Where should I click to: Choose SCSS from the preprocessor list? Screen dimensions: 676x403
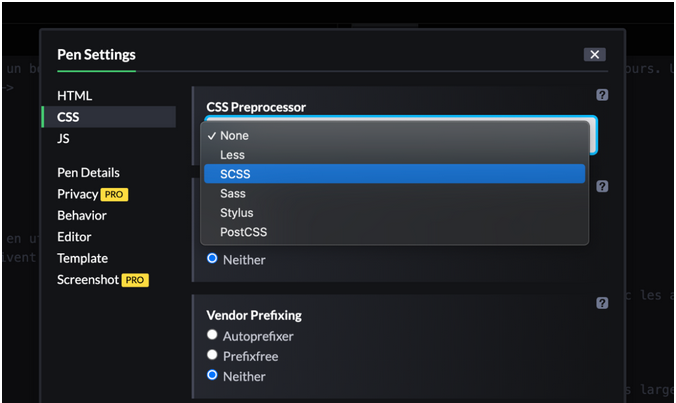tap(234, 174)
